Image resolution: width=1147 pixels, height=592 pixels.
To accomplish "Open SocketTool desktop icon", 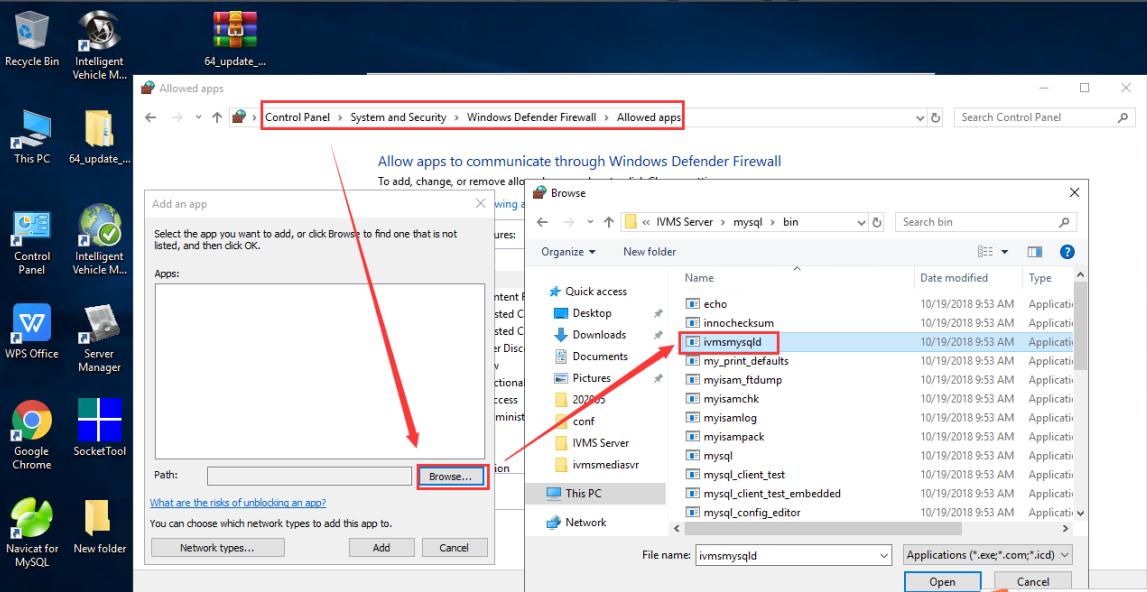I will [x=99, y=428].
